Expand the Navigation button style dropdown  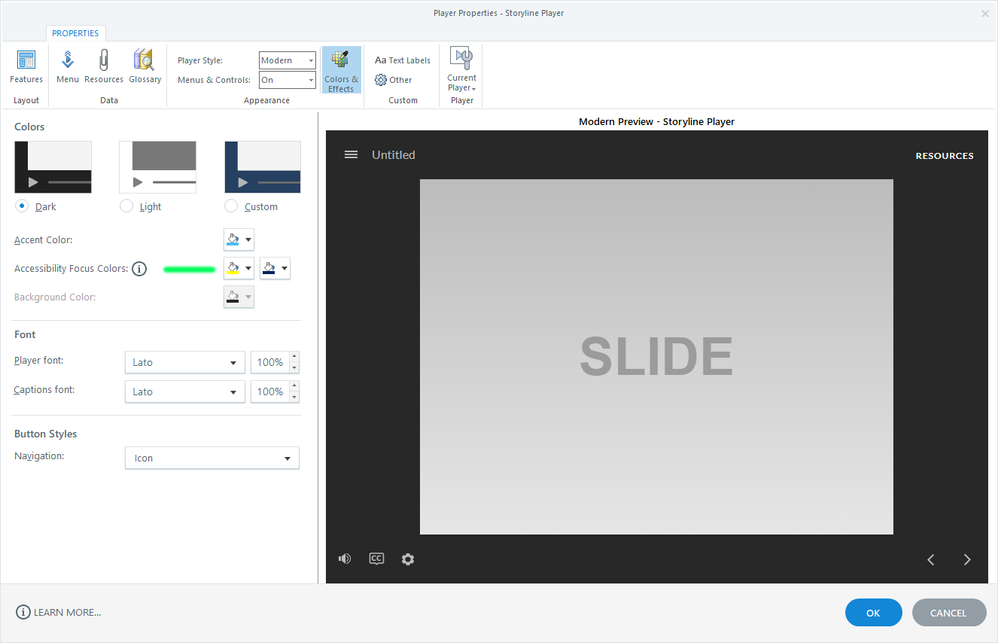click(x=212, y=458)
